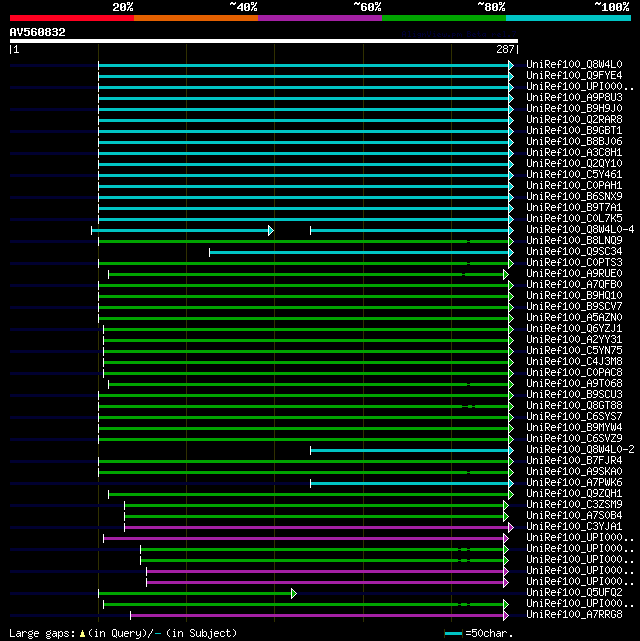The width and height of the screenshot is (640, 641).
Task: Select the UniRef100_B7FJR4 label
Action: pos(574,461)
